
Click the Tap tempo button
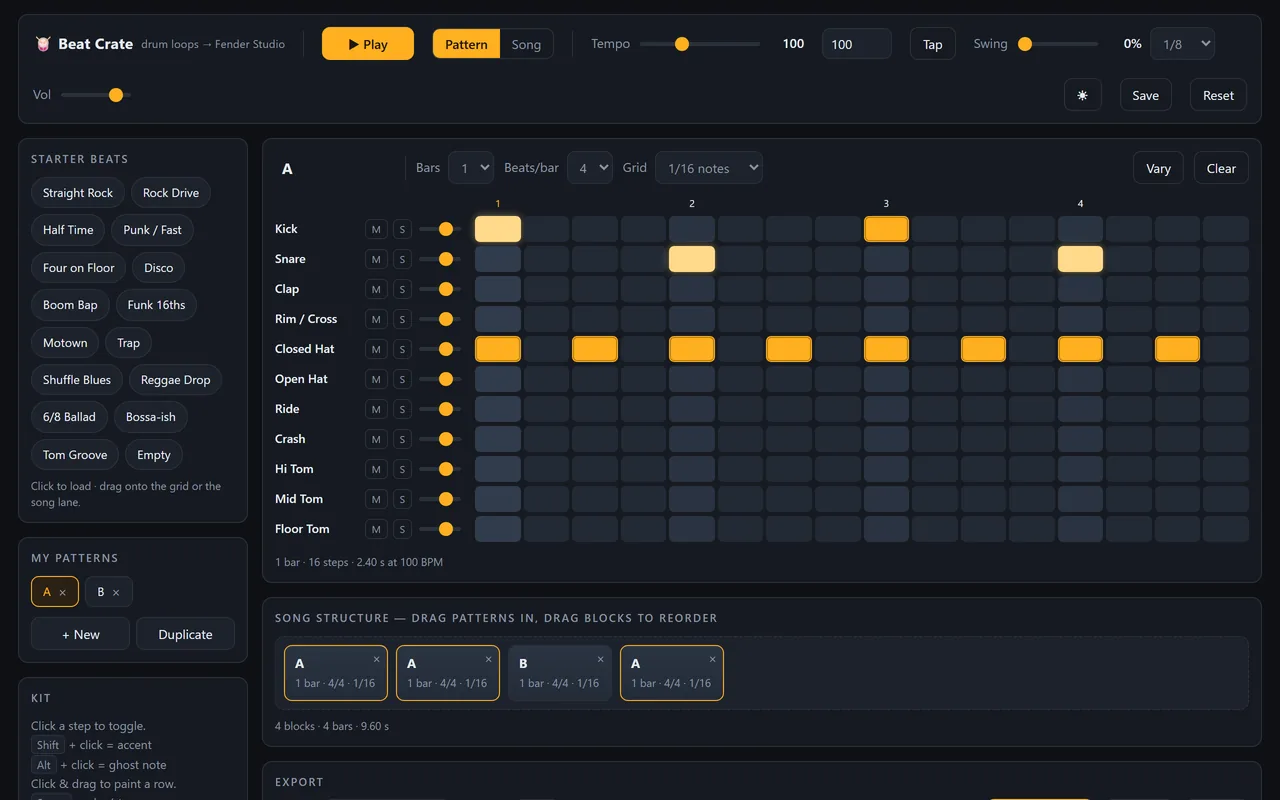933,44
